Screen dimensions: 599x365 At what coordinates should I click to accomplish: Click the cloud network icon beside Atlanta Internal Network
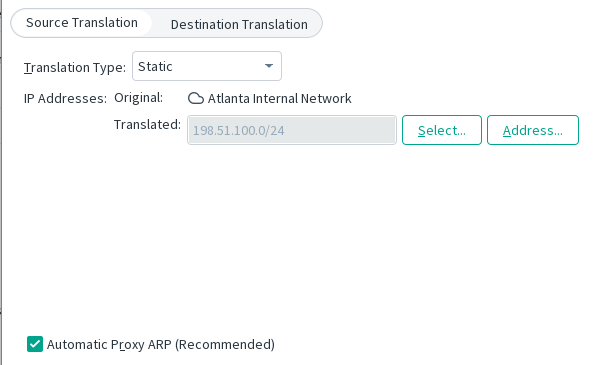(x=196, y=98)
